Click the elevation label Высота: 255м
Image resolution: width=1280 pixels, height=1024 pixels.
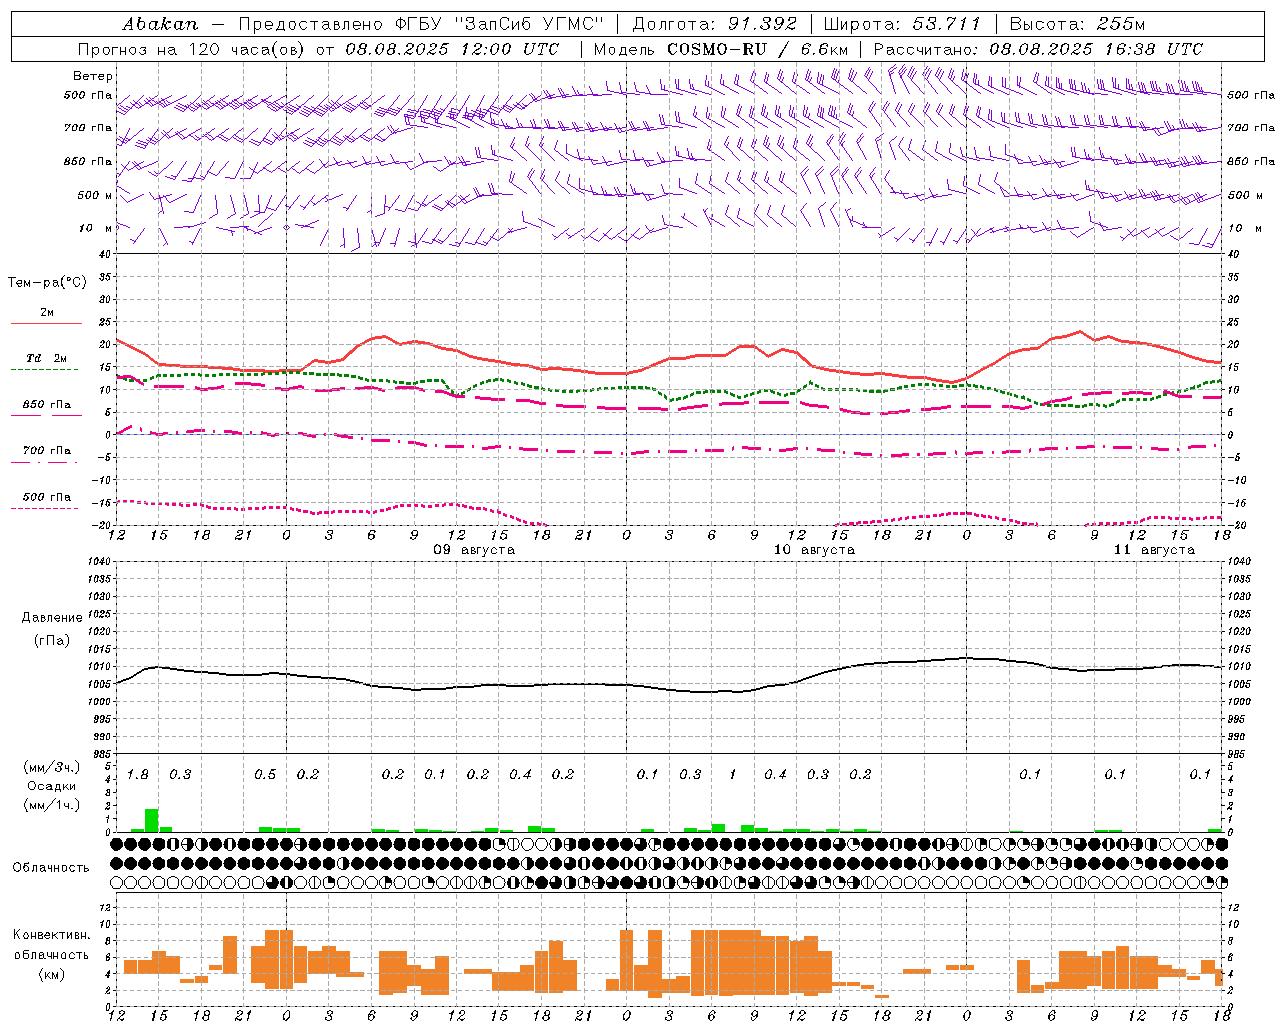tap(1077, 24)
